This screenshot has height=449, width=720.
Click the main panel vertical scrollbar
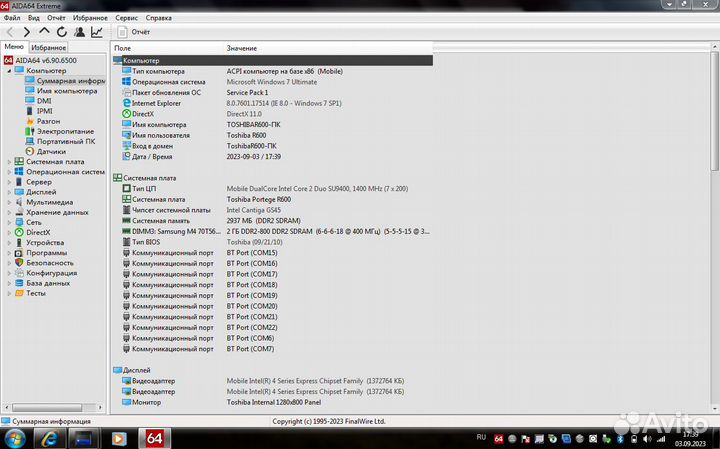tap(715, 110)
